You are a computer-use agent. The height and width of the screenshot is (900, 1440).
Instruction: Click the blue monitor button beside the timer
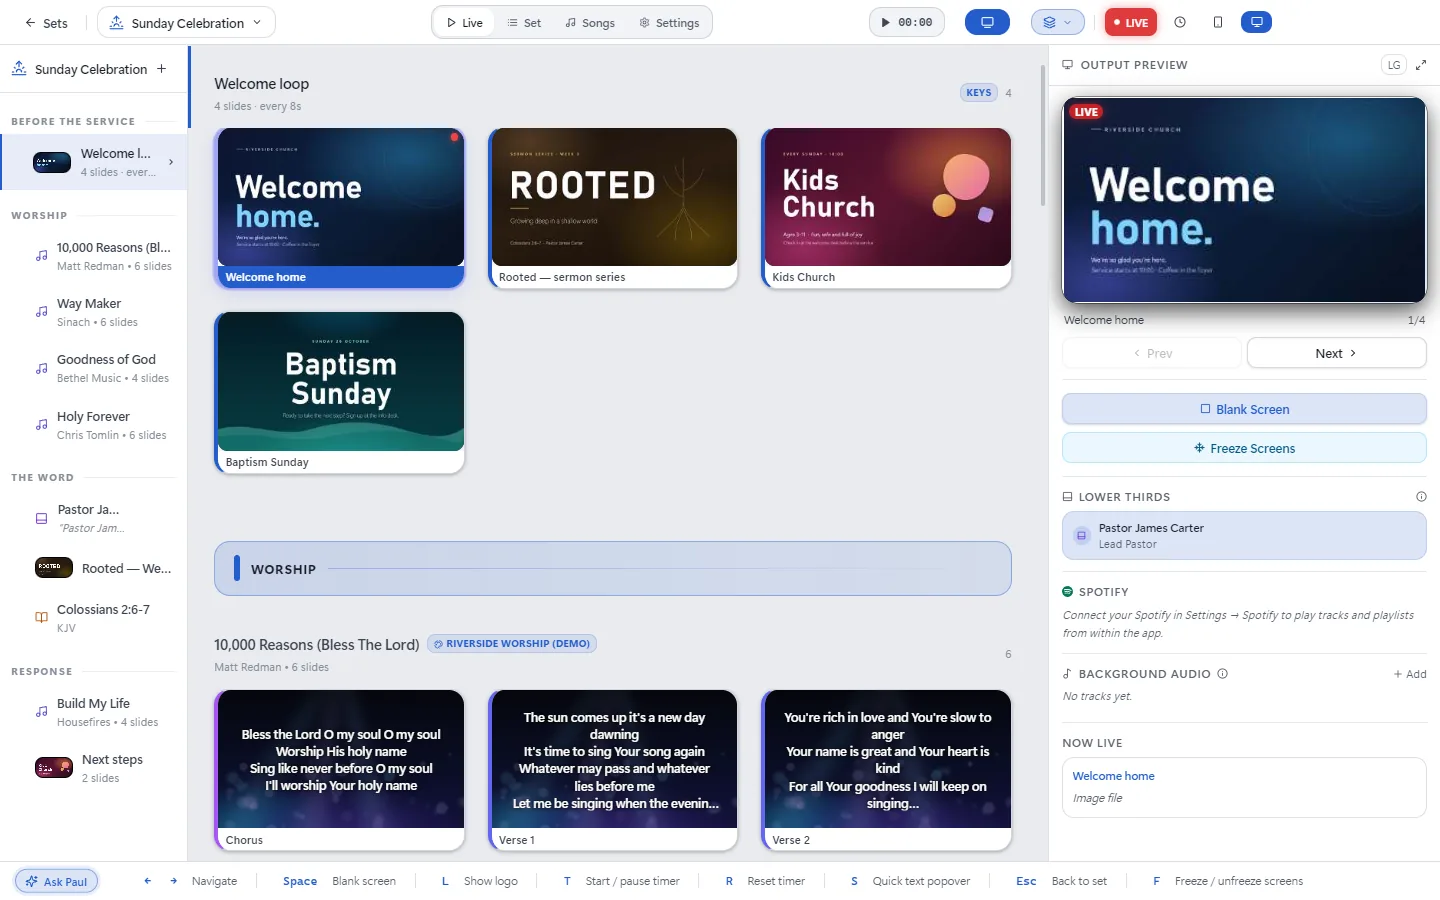[x=987, y=22]
